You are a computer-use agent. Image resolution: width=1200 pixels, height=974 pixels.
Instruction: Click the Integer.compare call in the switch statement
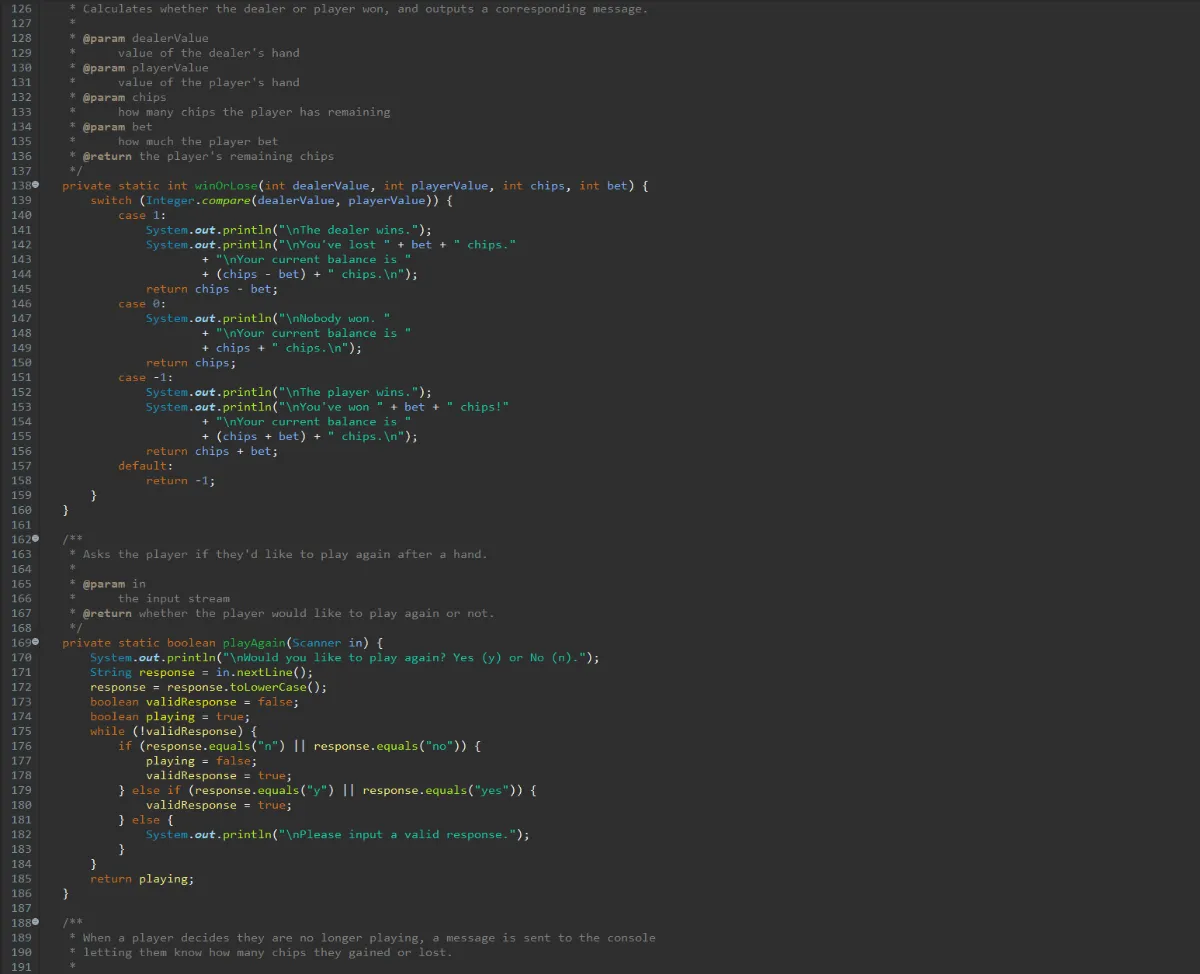click(199, 201)
